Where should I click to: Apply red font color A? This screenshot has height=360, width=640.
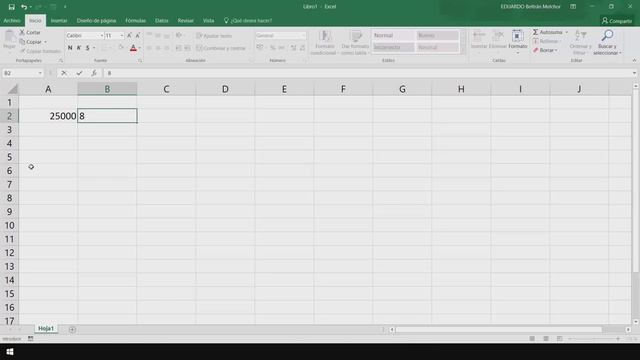(x=133, y=49)
